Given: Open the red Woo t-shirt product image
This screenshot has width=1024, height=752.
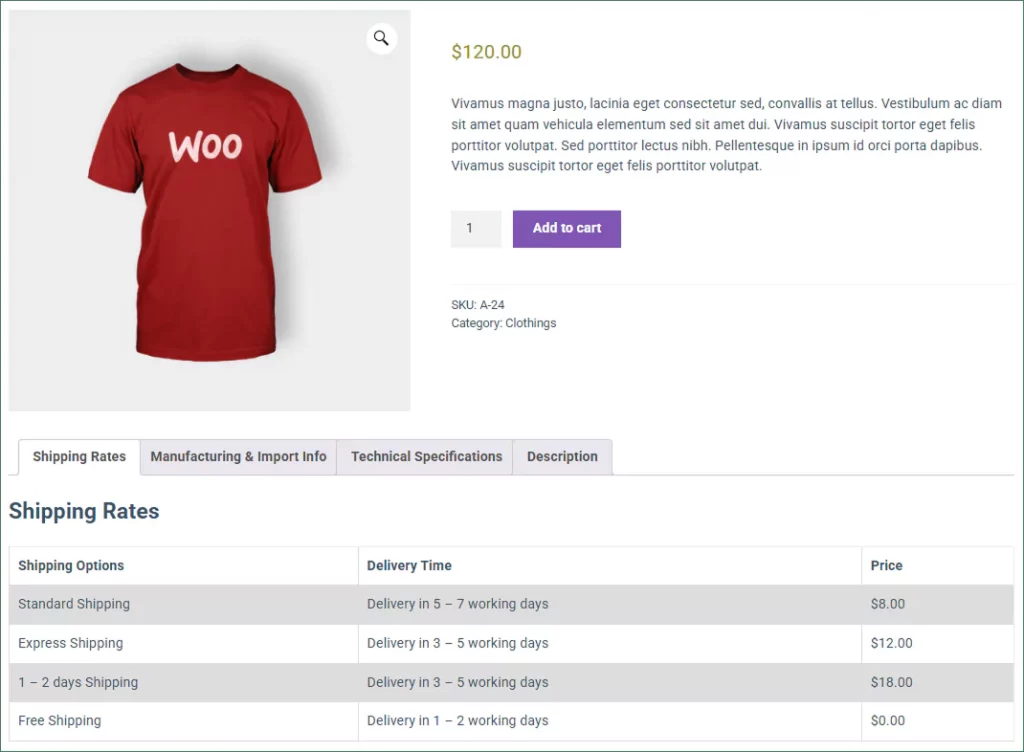Looking at the screenshot, I should pyautogui.click(x=209, y=210).
